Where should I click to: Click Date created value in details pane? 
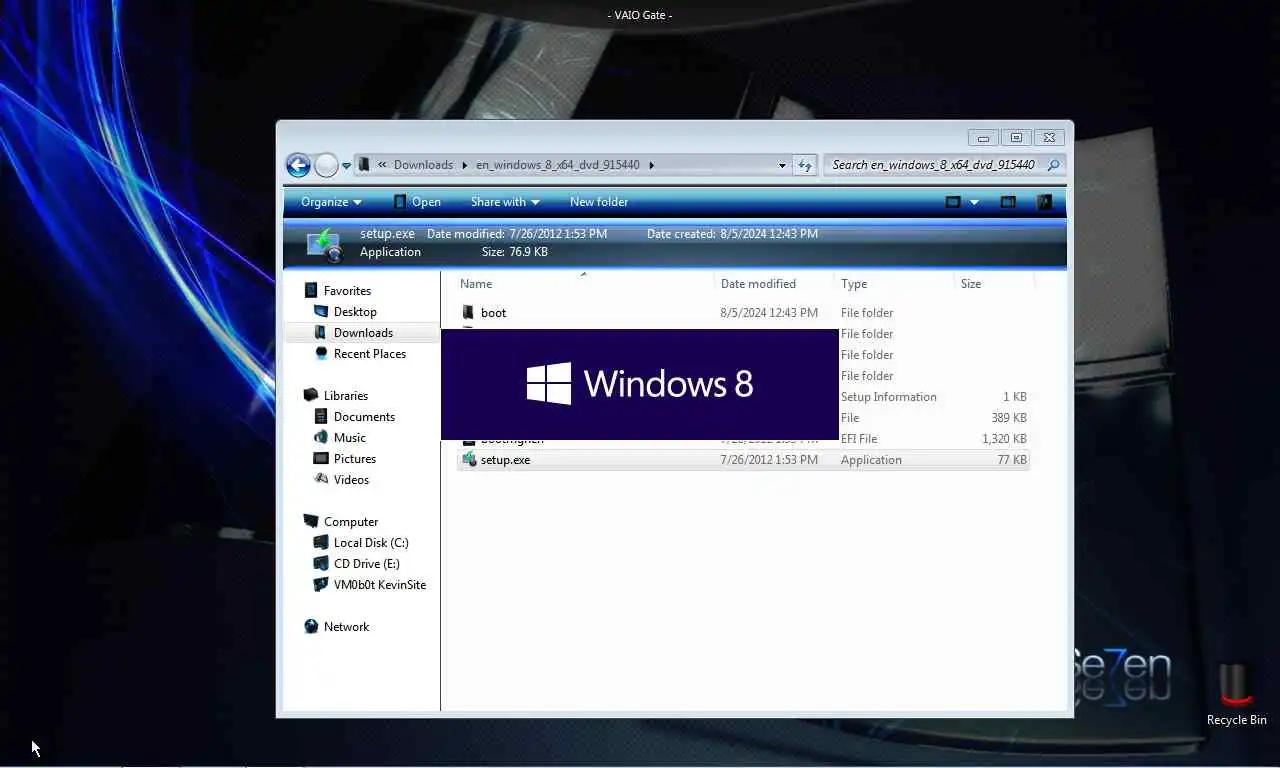click(x=769, y=234)
